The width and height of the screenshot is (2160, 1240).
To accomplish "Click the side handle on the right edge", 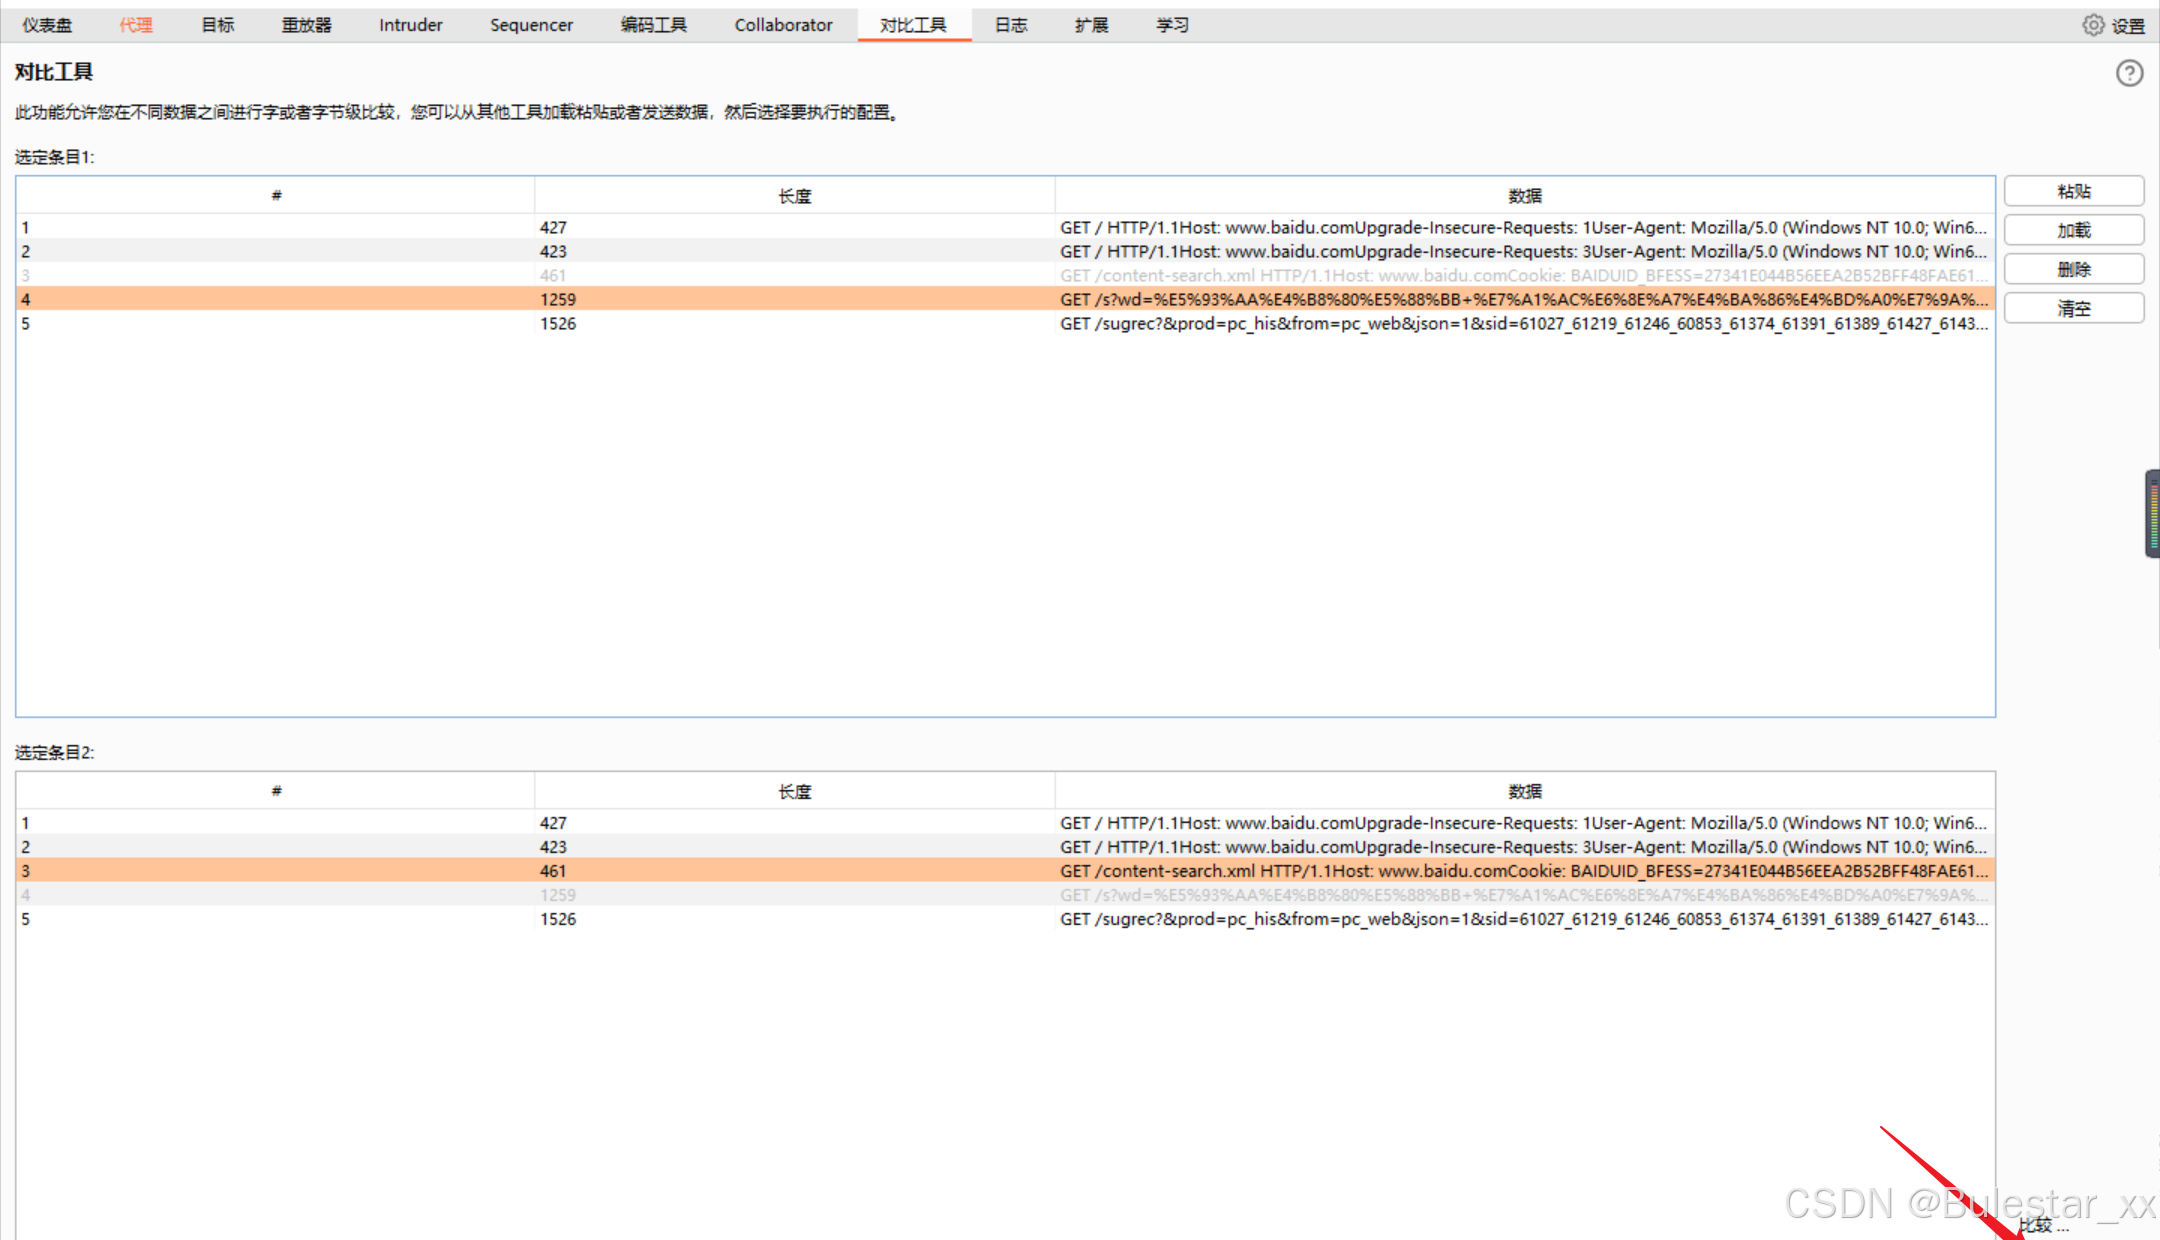I will (x=2152, y=513).
